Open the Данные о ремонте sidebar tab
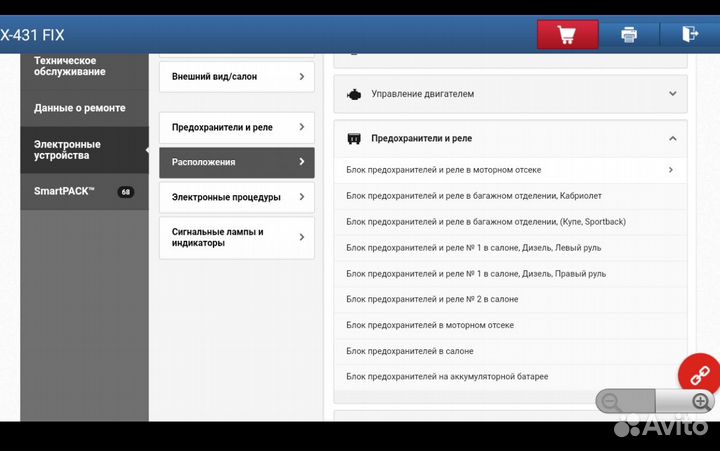 pyautogui.click(x=84, y=107)
